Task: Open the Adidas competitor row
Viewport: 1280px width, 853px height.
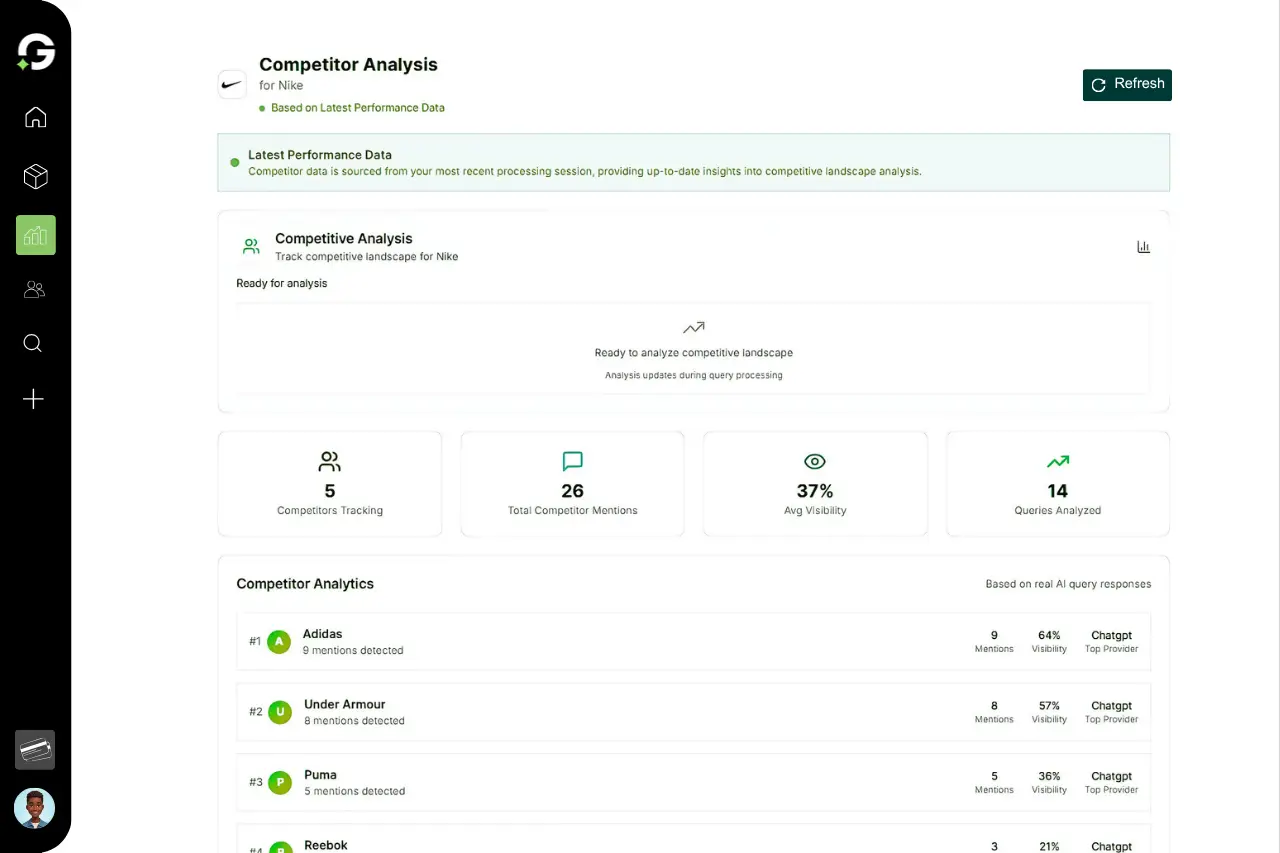Action: click(693, 641)
